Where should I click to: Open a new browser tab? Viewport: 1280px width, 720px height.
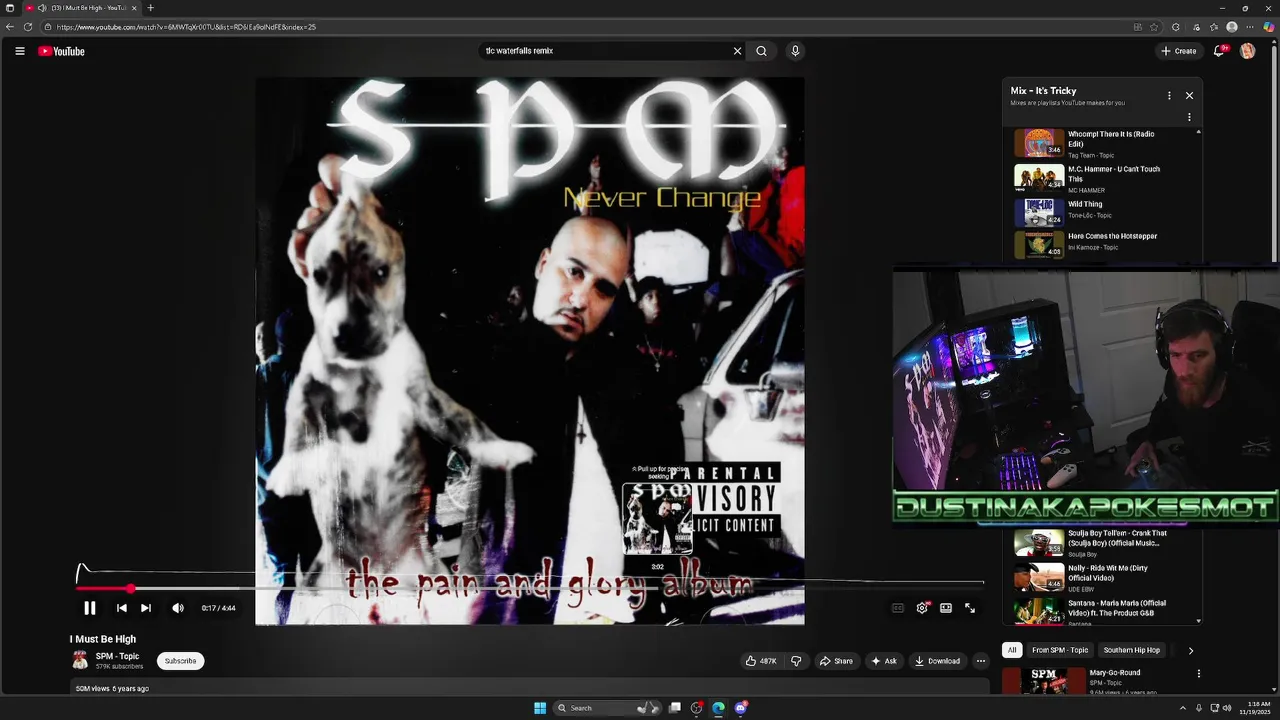150,8
